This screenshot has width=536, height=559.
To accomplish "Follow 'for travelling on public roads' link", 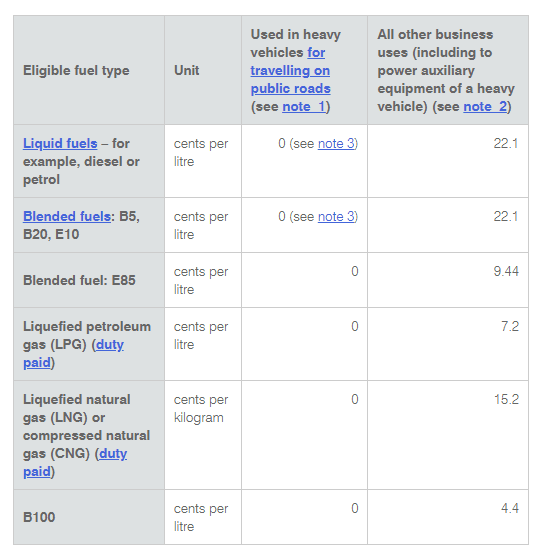I will pos(290,71).
